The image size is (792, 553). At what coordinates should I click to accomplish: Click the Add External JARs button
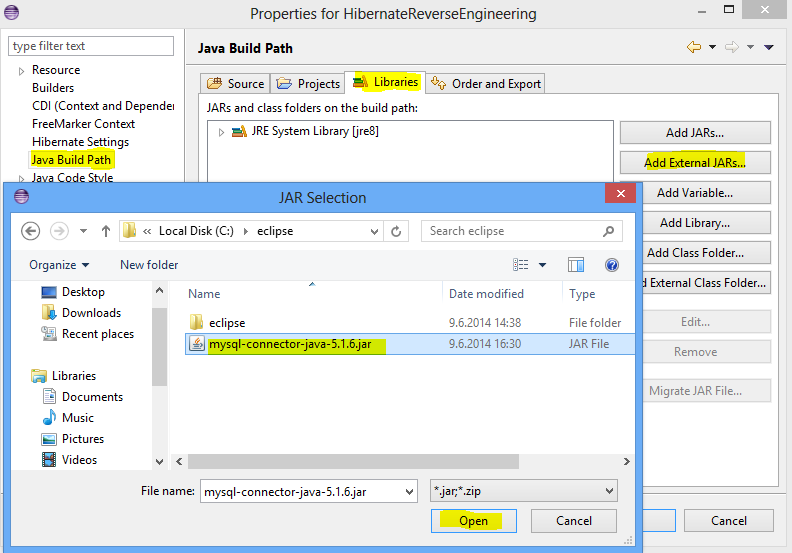(694, 162)
